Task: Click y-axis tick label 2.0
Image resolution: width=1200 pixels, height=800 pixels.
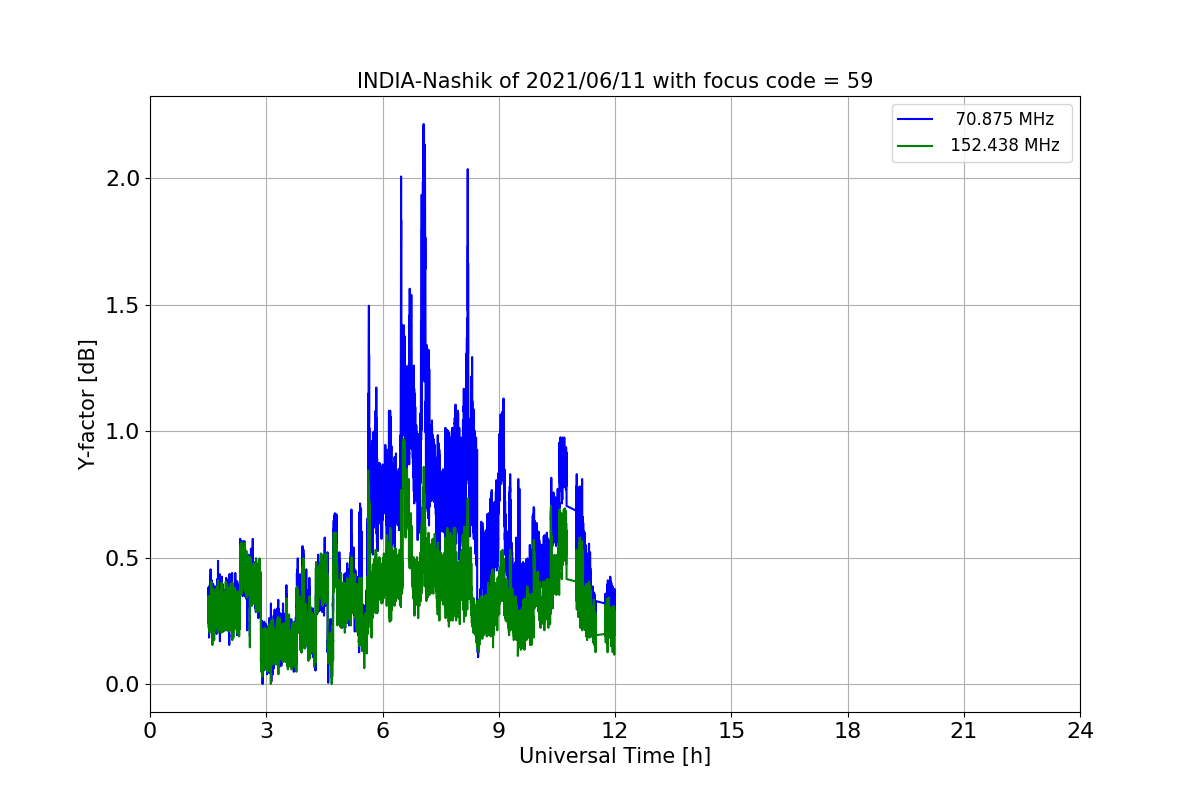Action: (x=122, y=178)
